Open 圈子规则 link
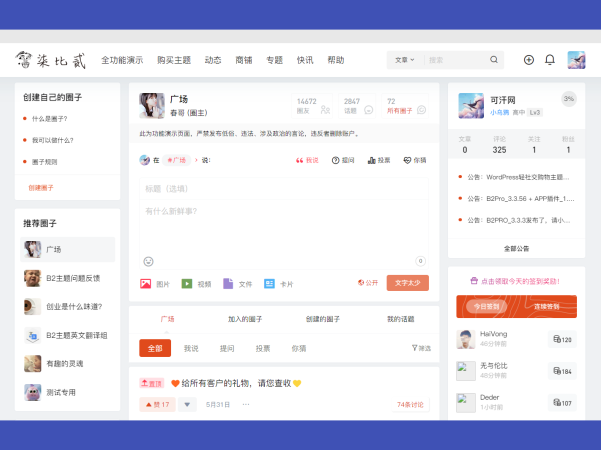 point(44,162)
